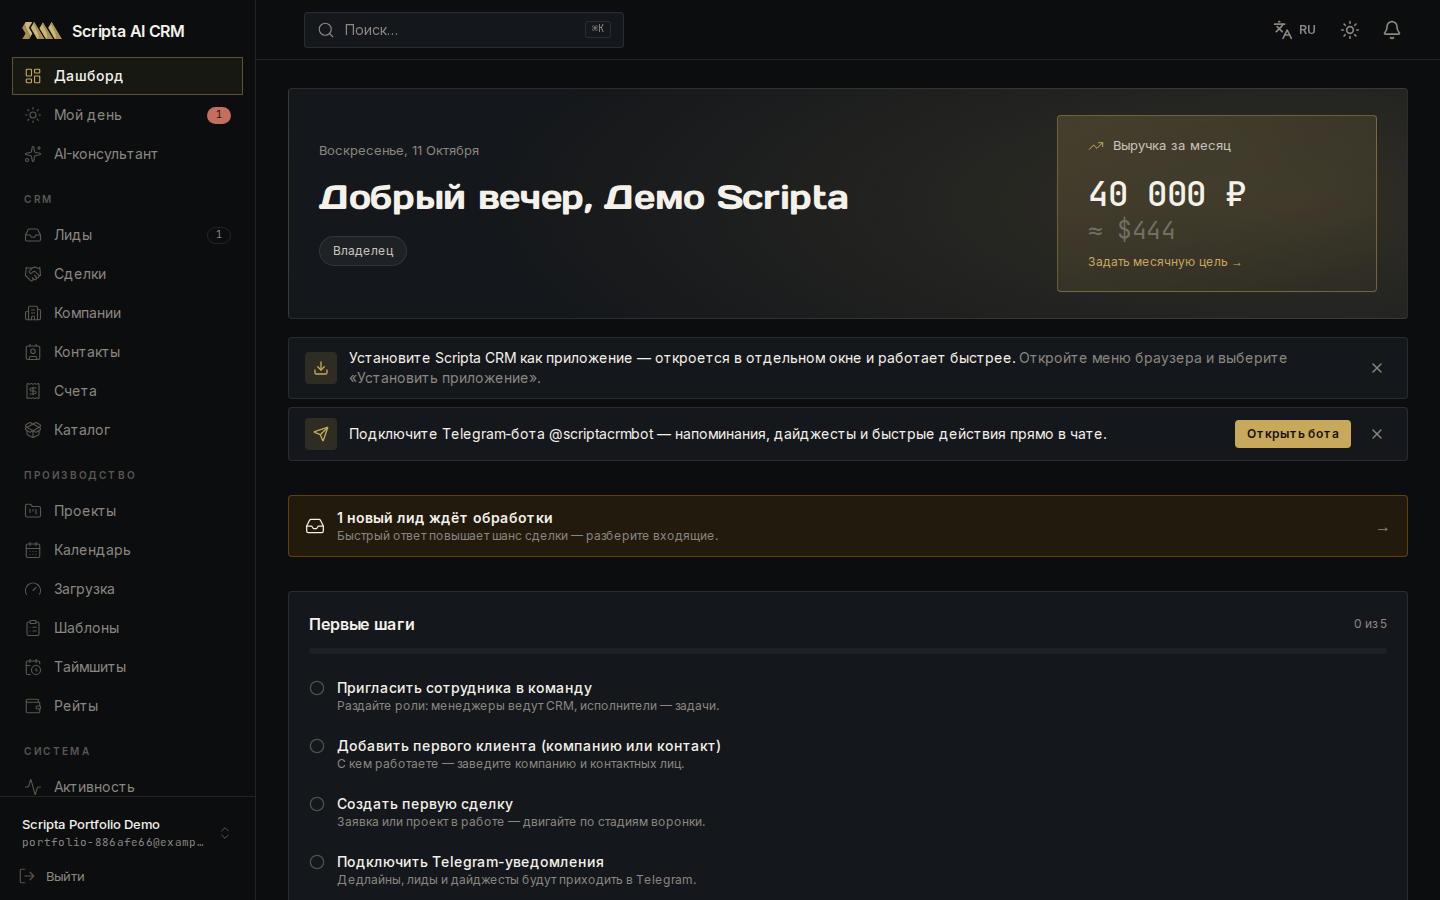Click the arrow on the new lead card
Viewport: 1440px width, 900px height.
click(1382, 529)
